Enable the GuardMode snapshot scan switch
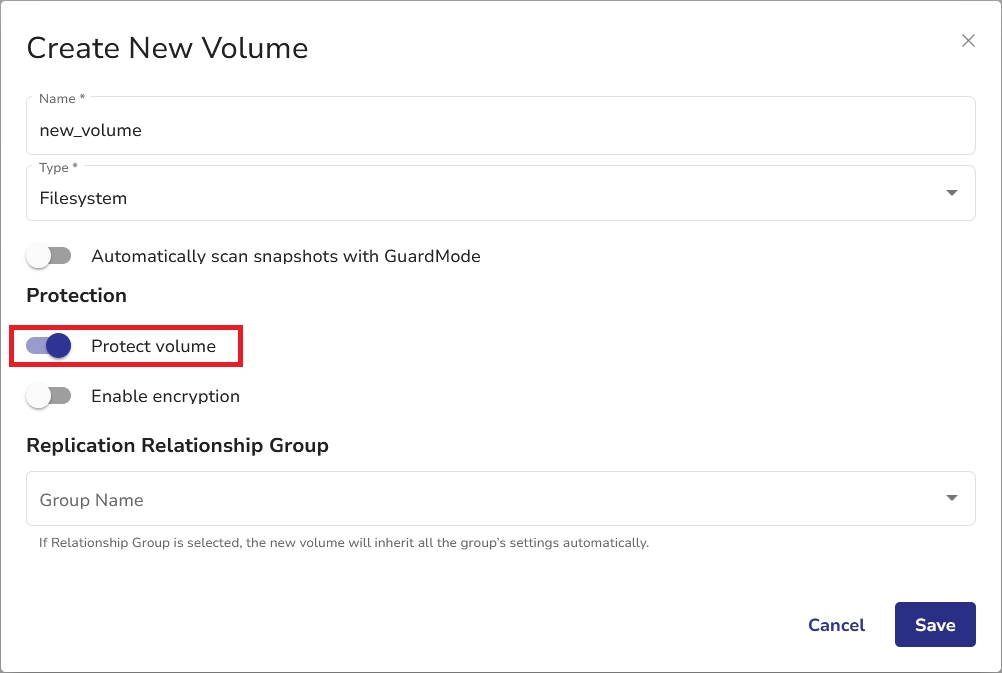1002x673 pixels. click(x=49, y=256)
